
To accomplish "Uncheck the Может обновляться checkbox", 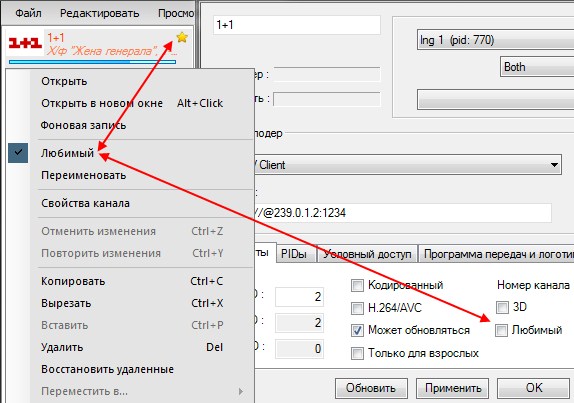I will [357, 331].
